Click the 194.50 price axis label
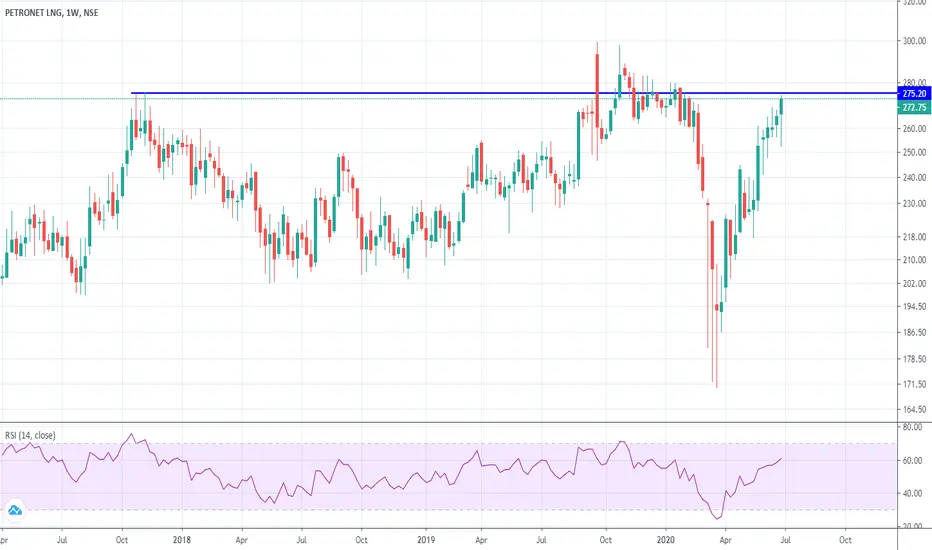 tap(914, 307)
